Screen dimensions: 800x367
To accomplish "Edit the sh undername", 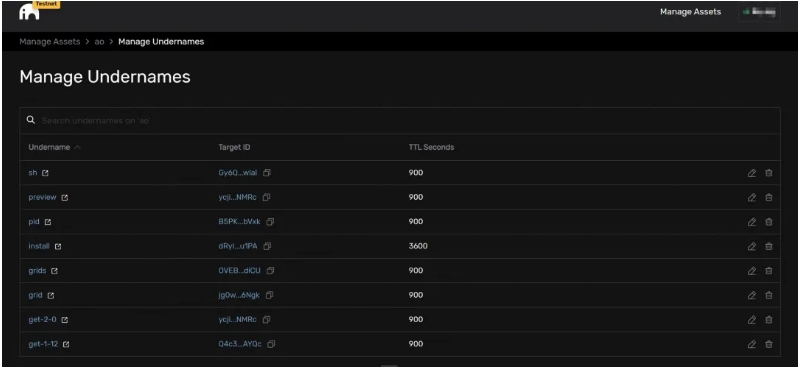I will (752, 173).
